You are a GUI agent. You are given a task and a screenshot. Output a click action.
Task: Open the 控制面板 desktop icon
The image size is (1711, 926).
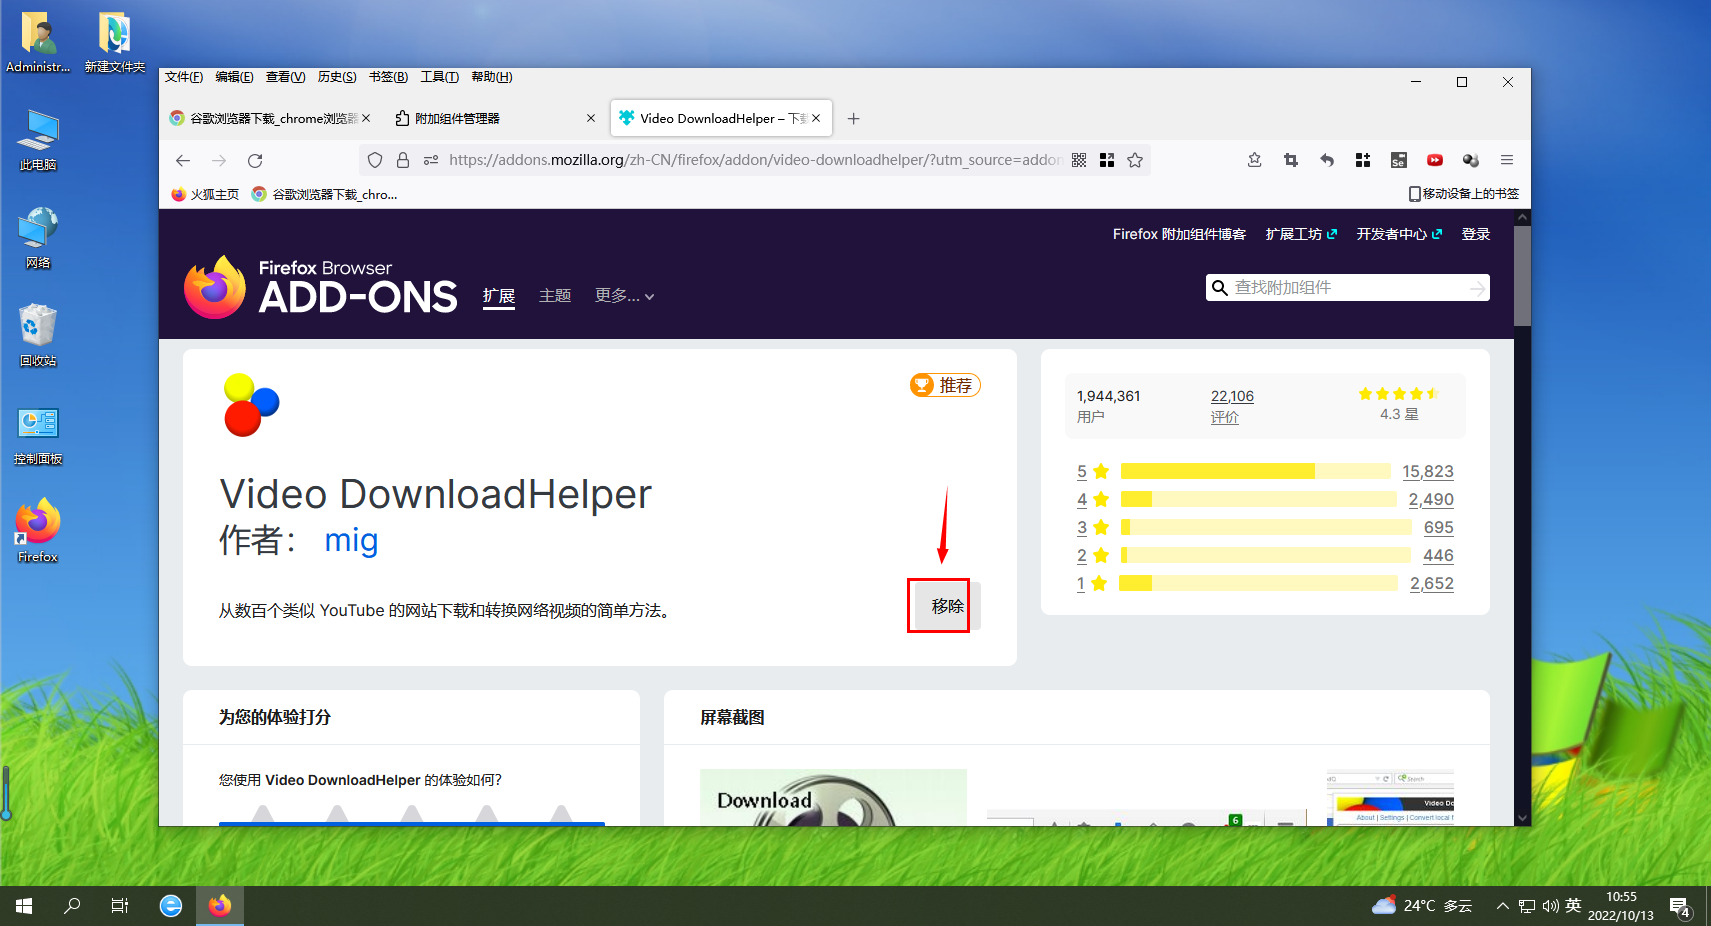pos(38,436)
